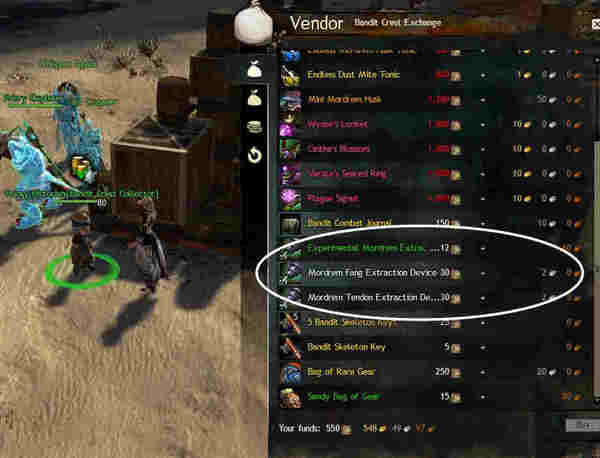The height and width of the screenshot is (458, 600).
Task: Click the Endless Dust Mite Tonic icon
Action: tap(291, 75)
